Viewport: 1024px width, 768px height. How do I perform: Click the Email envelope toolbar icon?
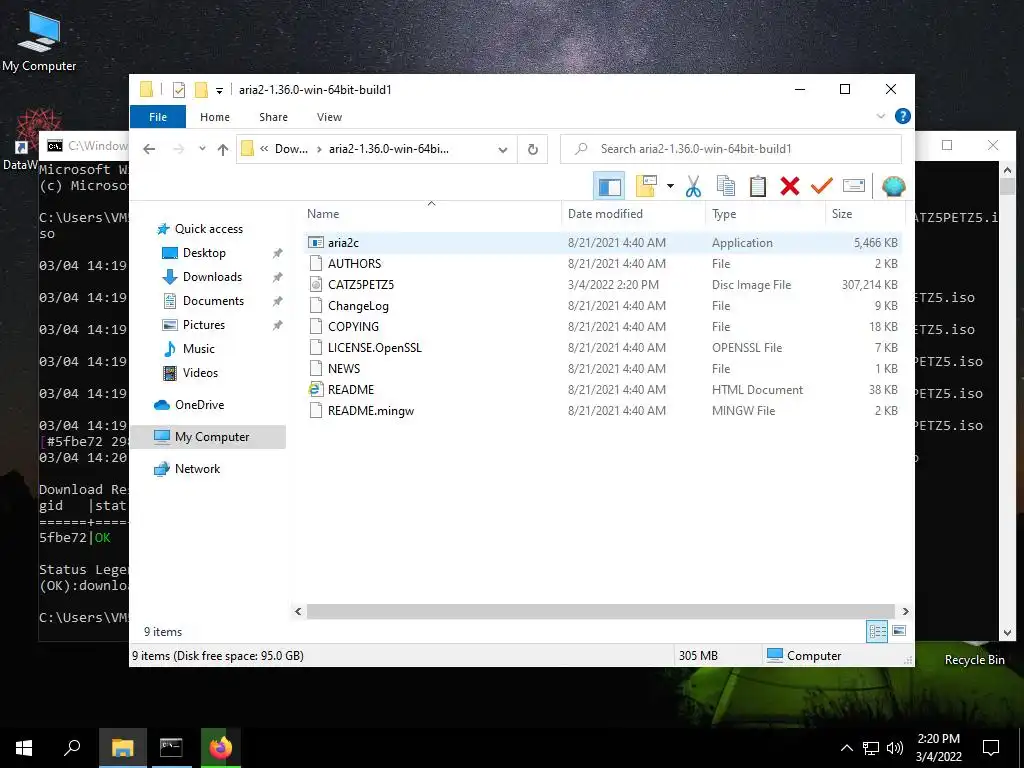coord(854,187)
